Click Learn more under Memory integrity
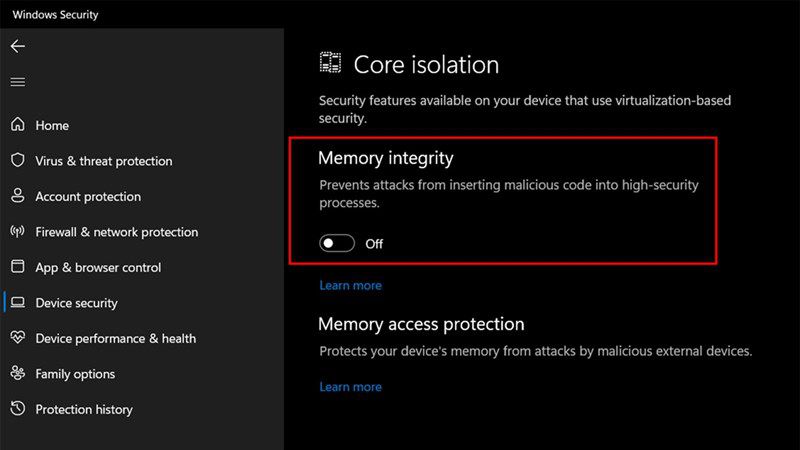 pos(351,286)
